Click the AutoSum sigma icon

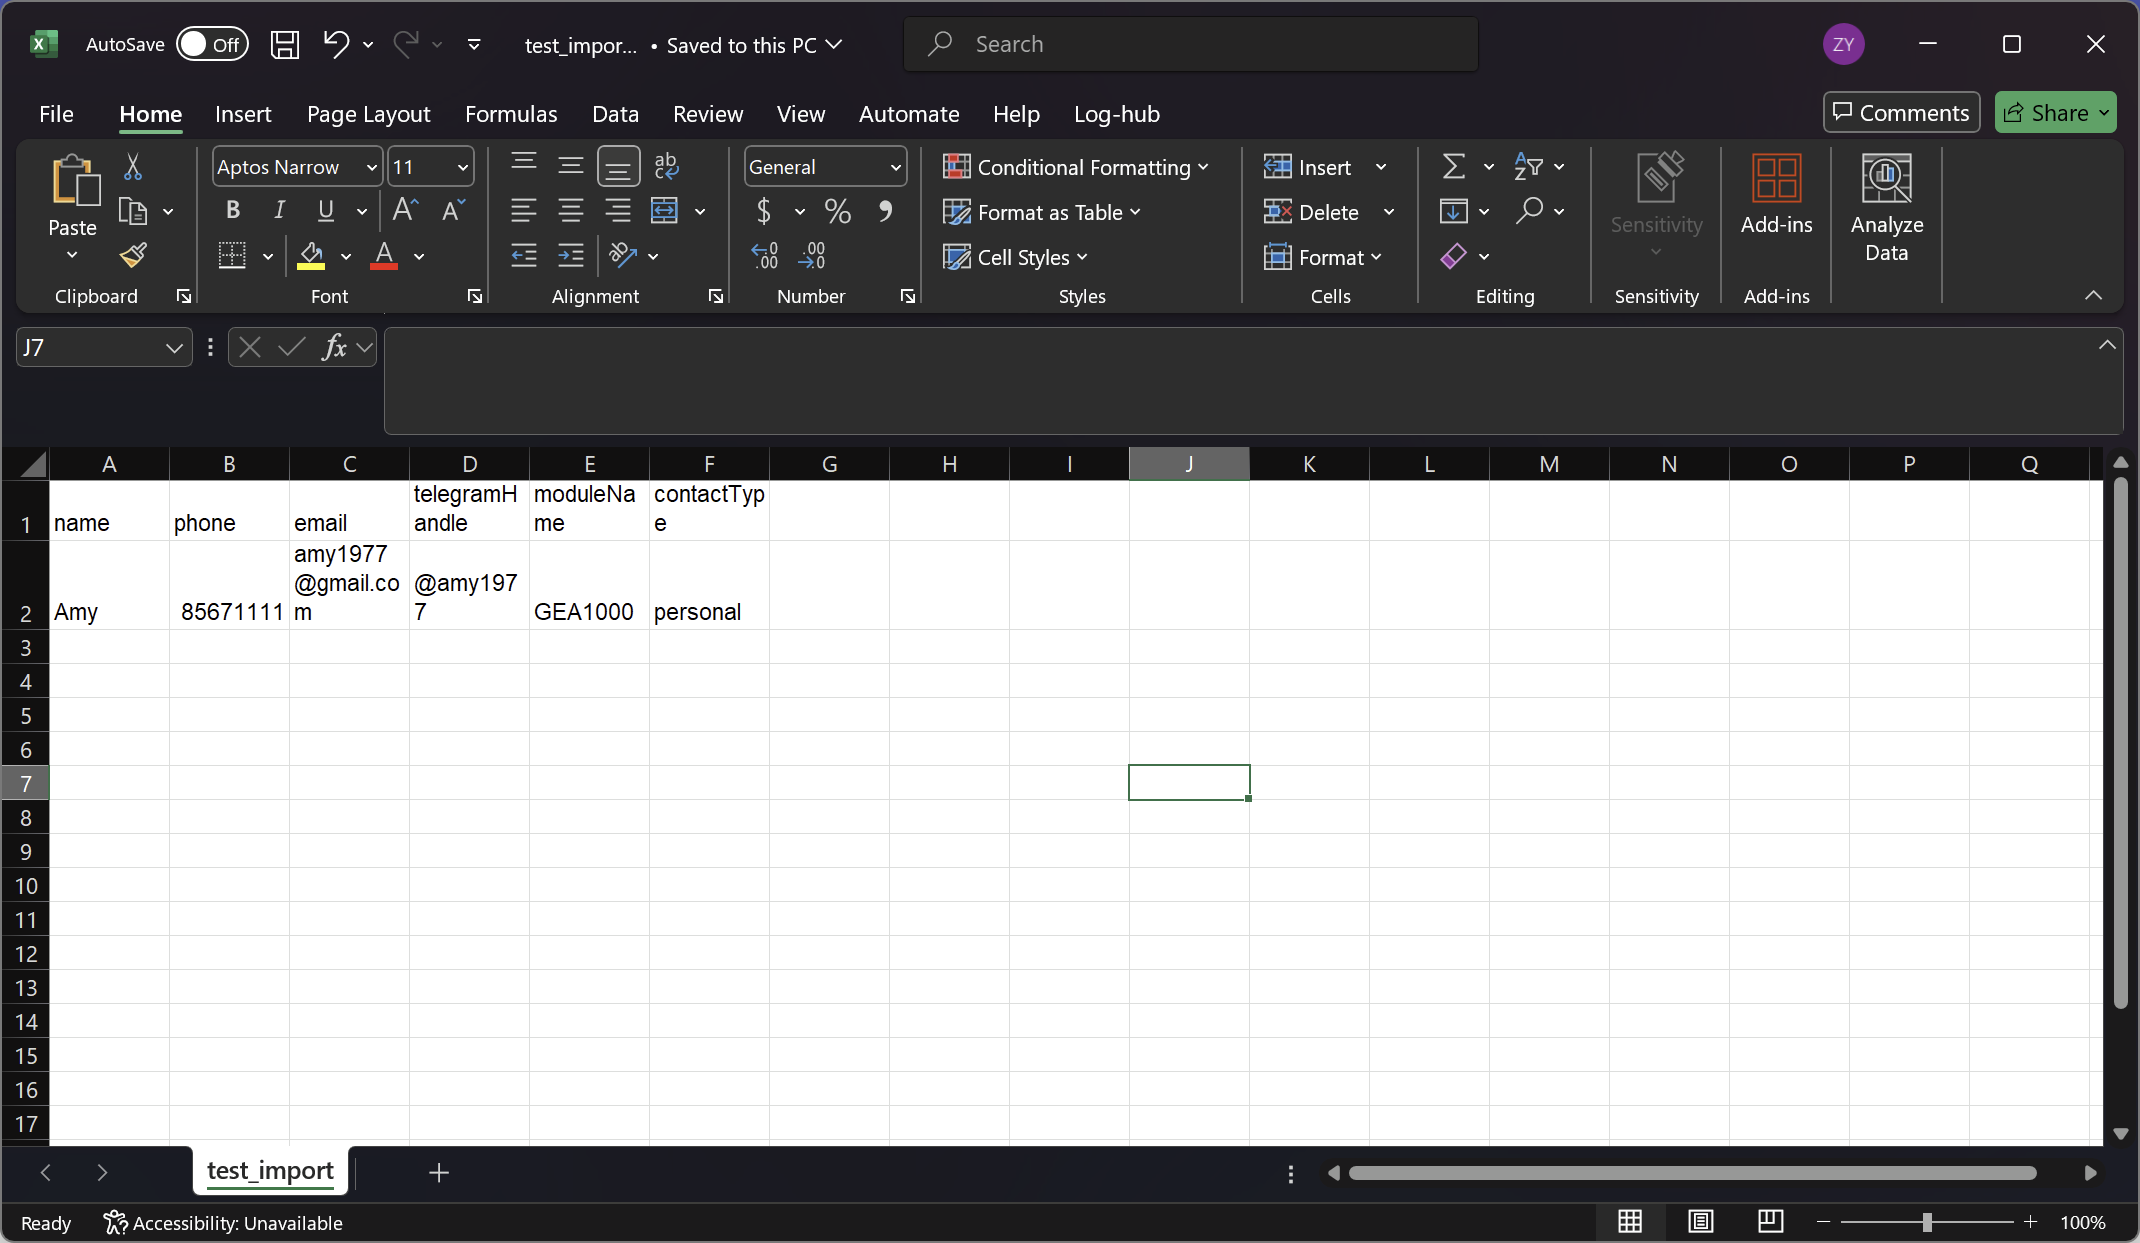(1454, 167)
